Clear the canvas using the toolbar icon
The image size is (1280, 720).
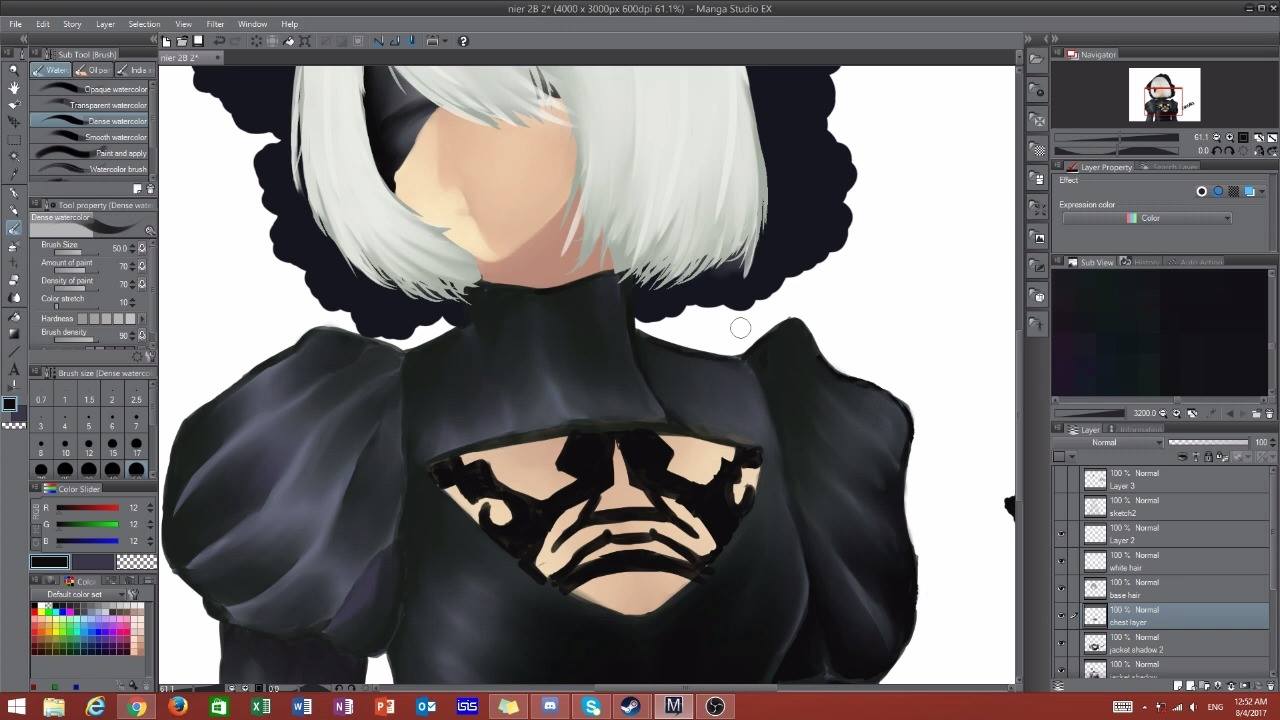click(x=256, y=41)
